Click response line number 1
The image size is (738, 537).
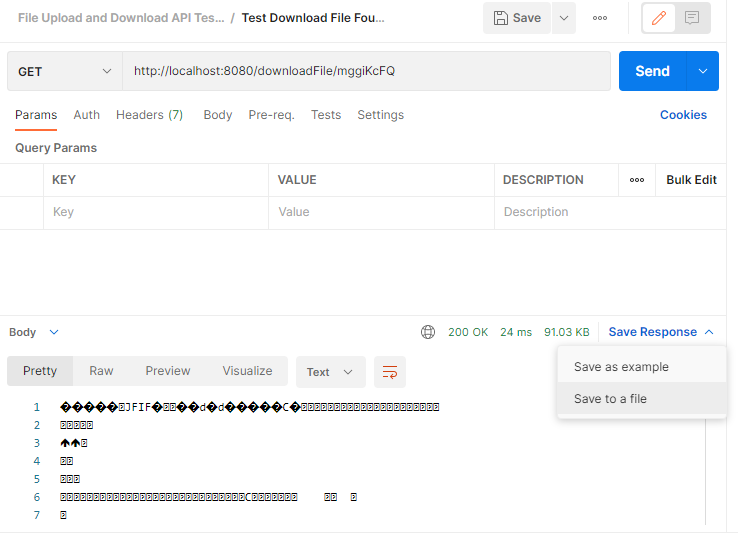37,407
